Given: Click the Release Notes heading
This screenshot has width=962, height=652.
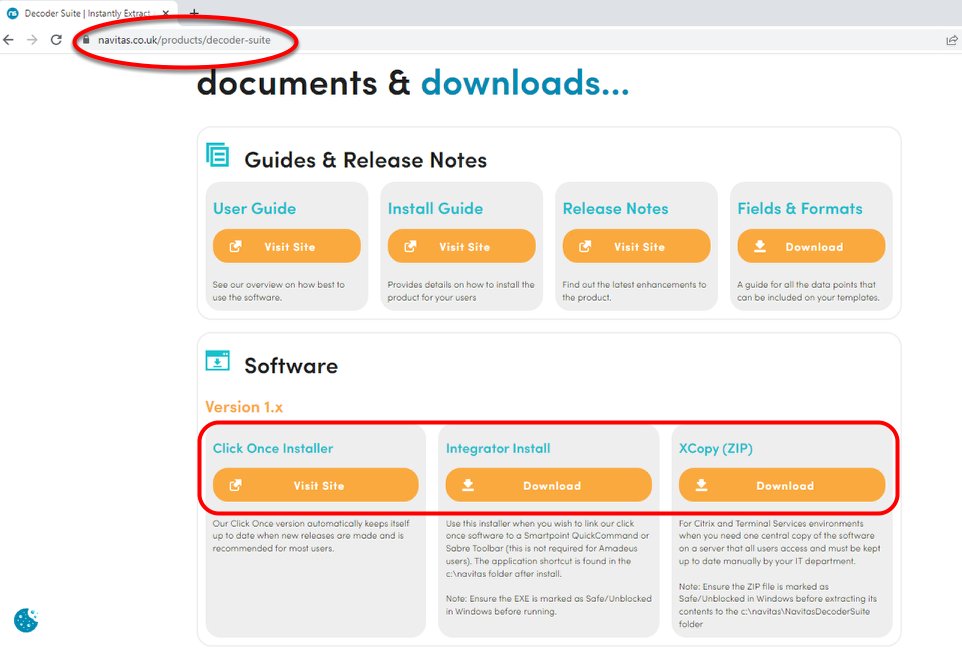Looking at the screenshot, I should point(615,209).
